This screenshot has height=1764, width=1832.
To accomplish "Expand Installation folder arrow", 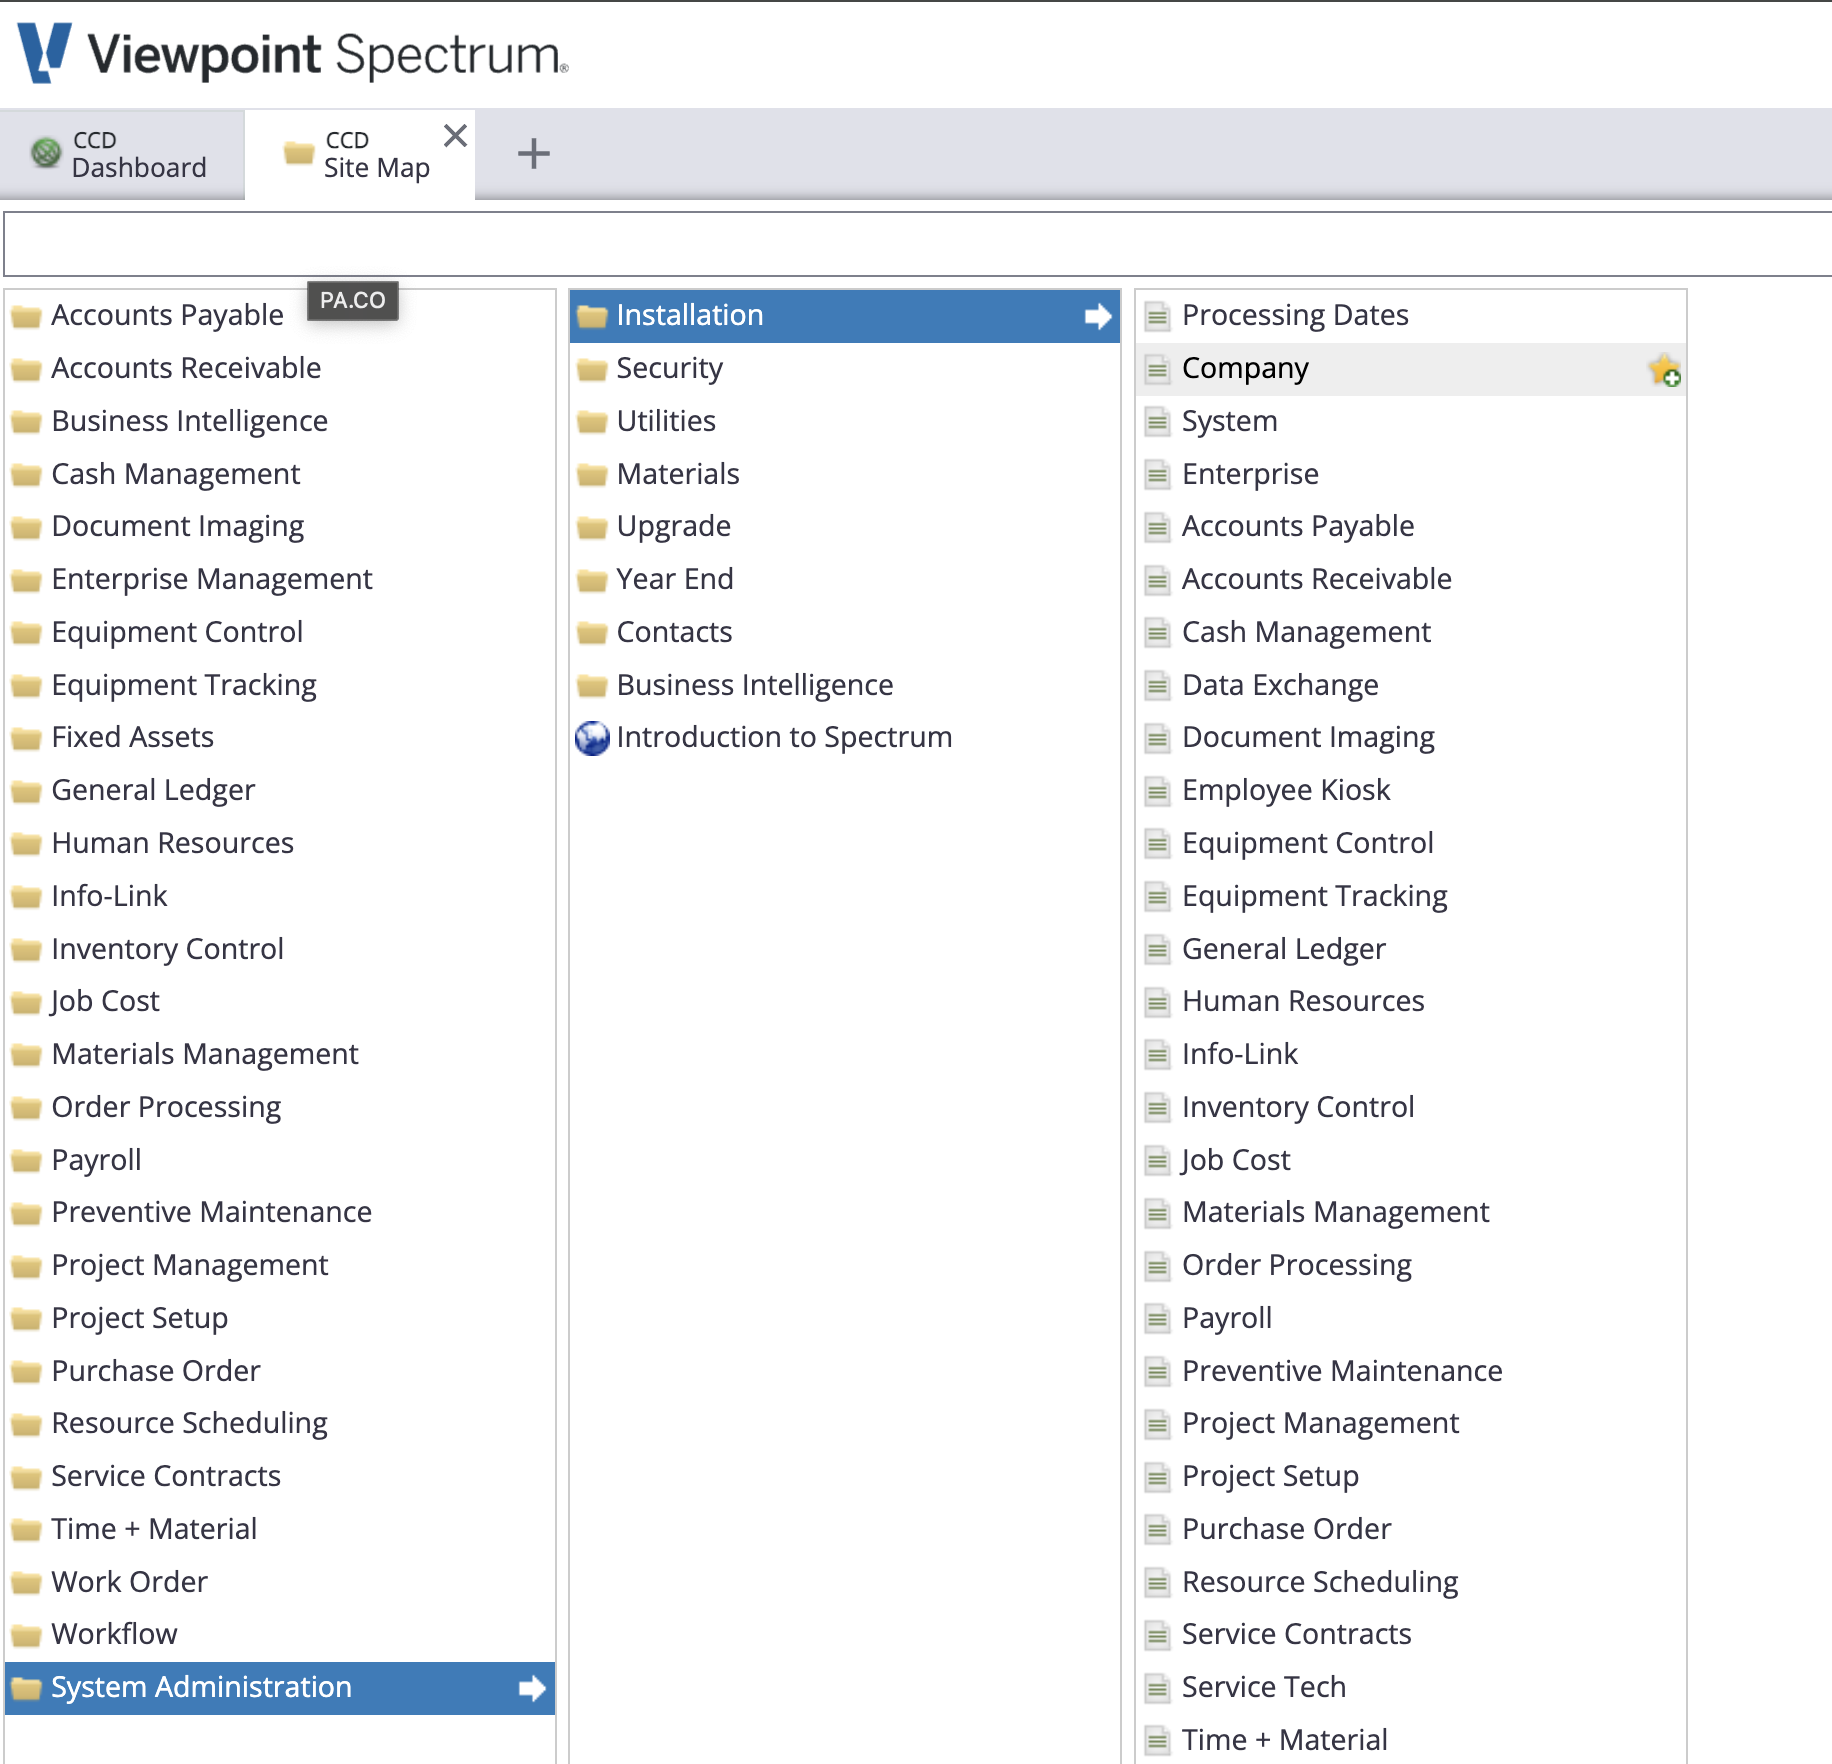I will [1098, 317].
